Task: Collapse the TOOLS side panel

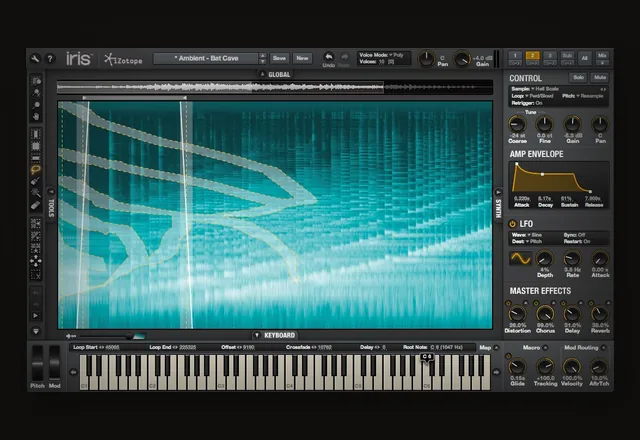Action: [x=51, y=191]
